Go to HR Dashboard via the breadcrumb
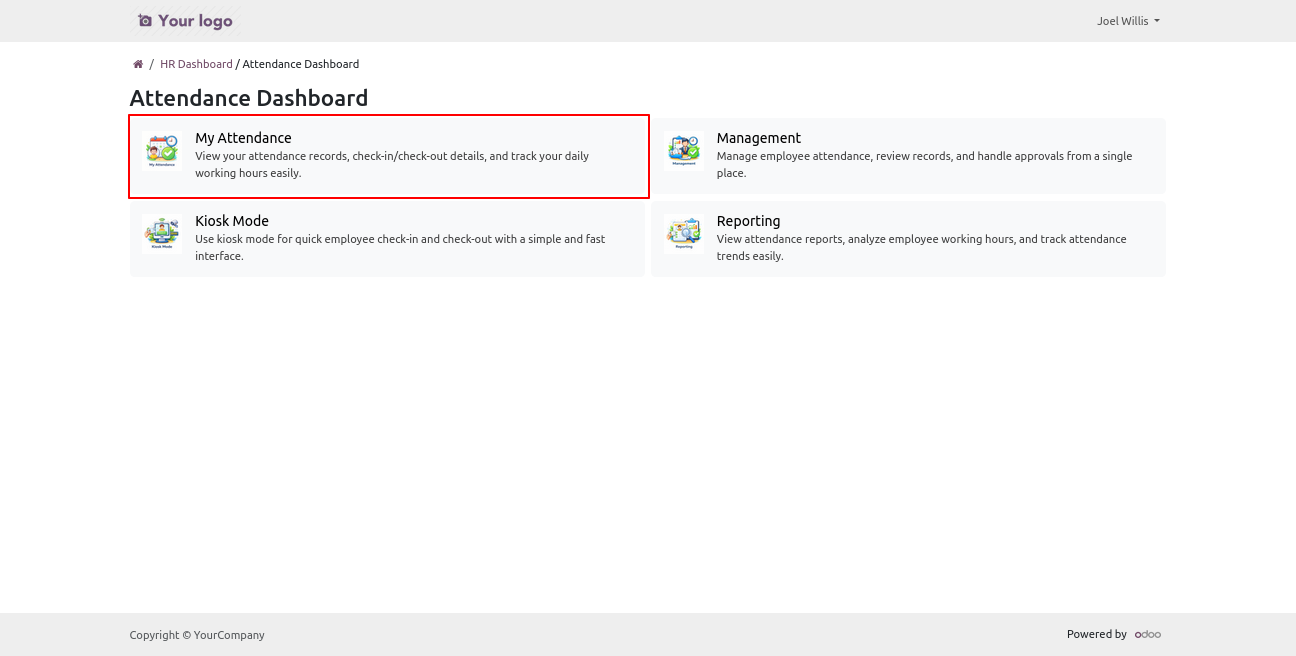 tap(196, 64)
